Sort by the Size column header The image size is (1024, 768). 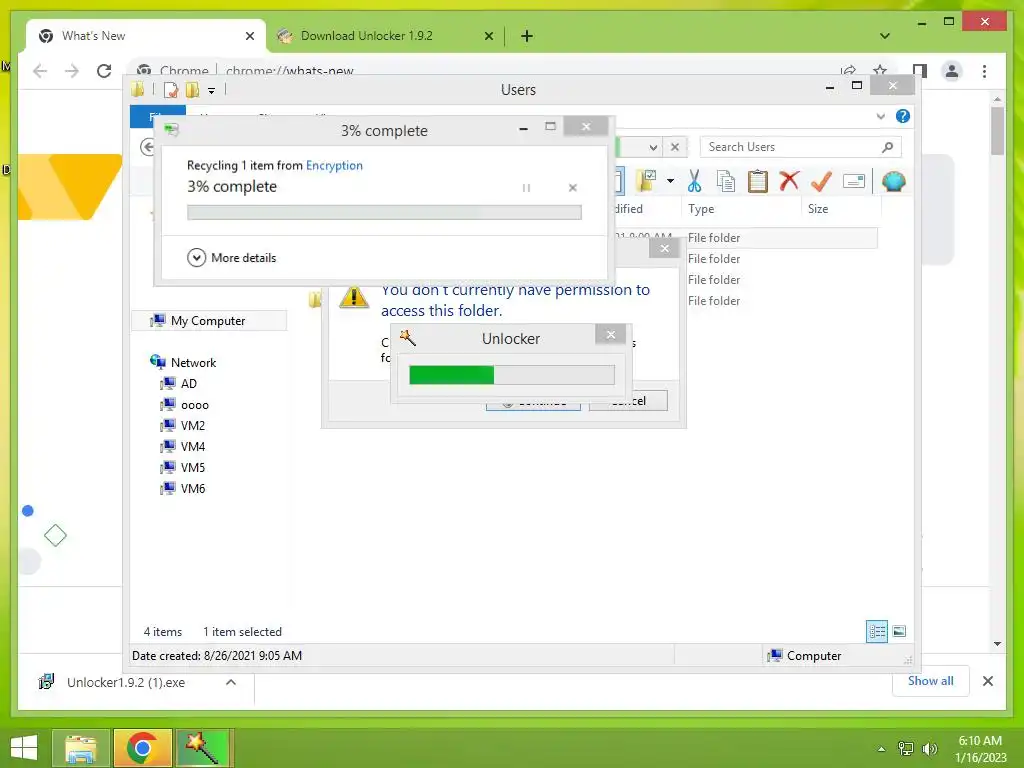(x=841, y=209)
